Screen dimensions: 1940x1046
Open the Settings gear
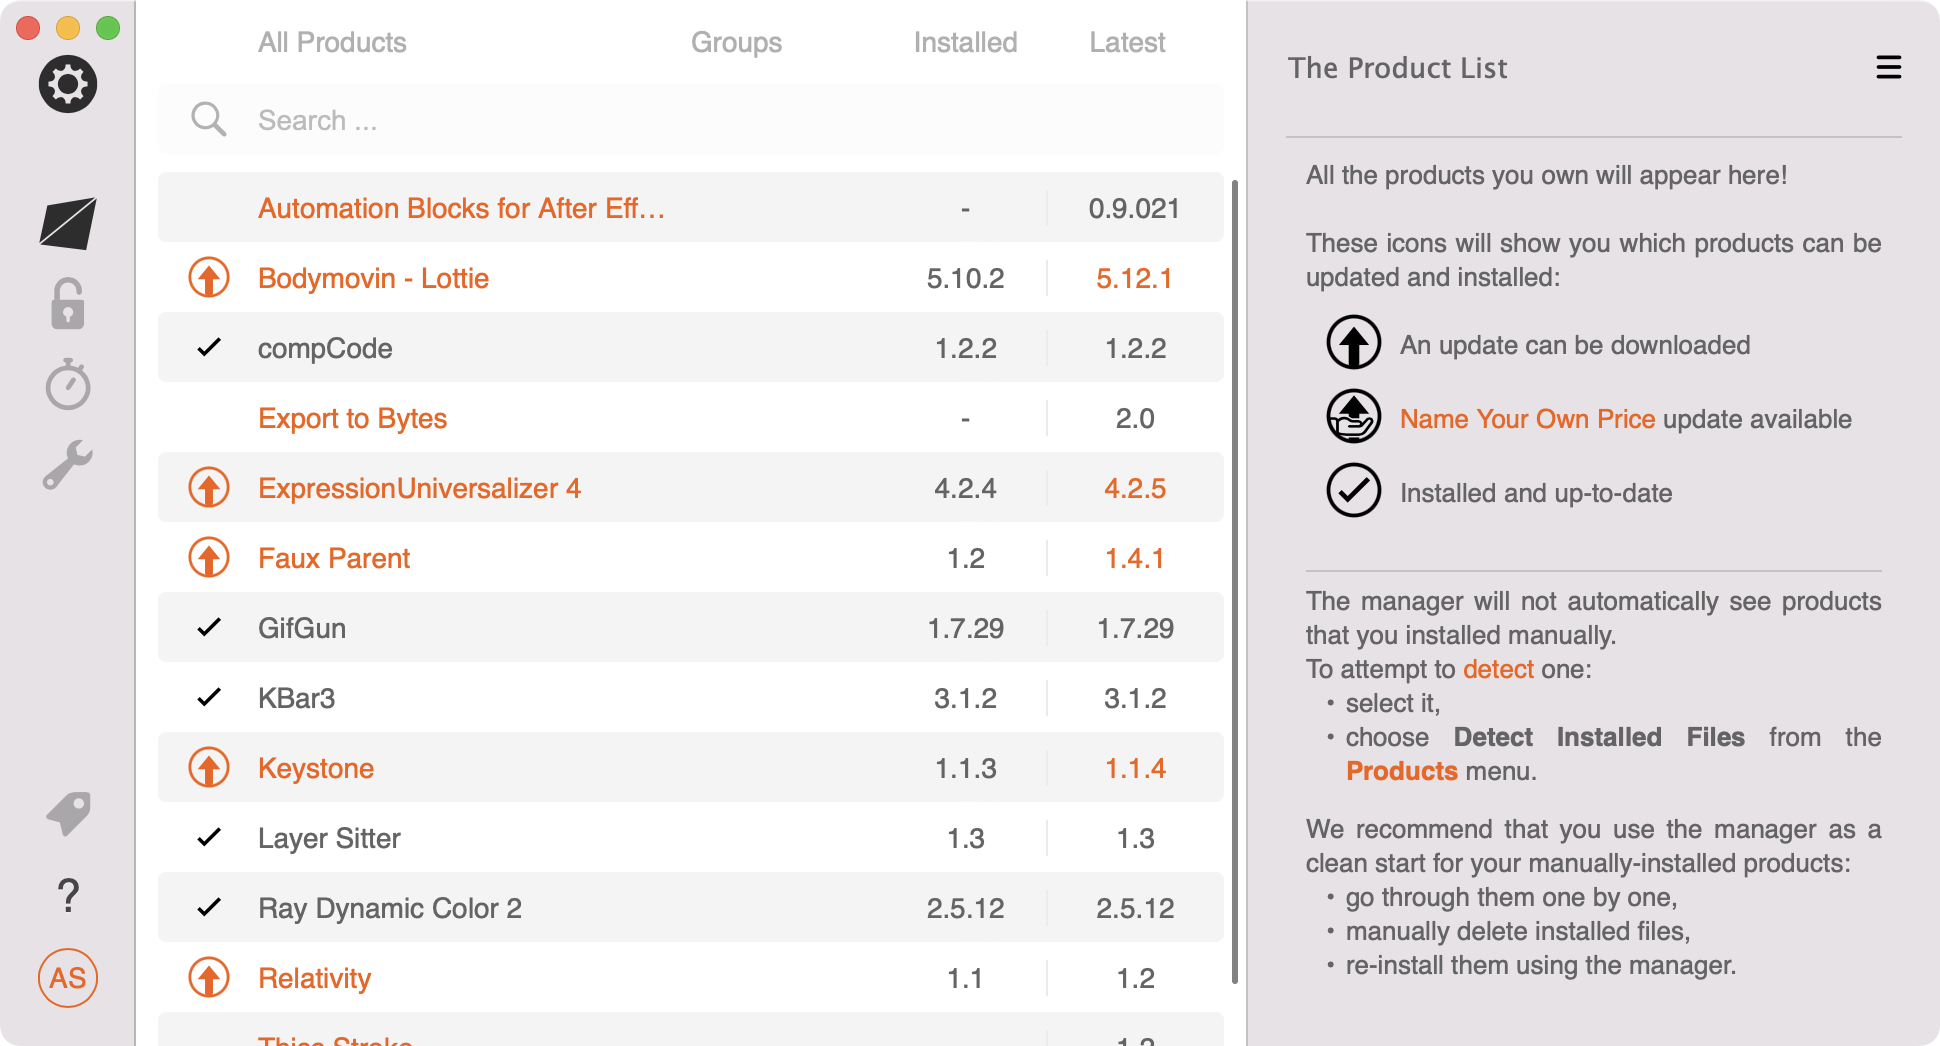(67, 84)
